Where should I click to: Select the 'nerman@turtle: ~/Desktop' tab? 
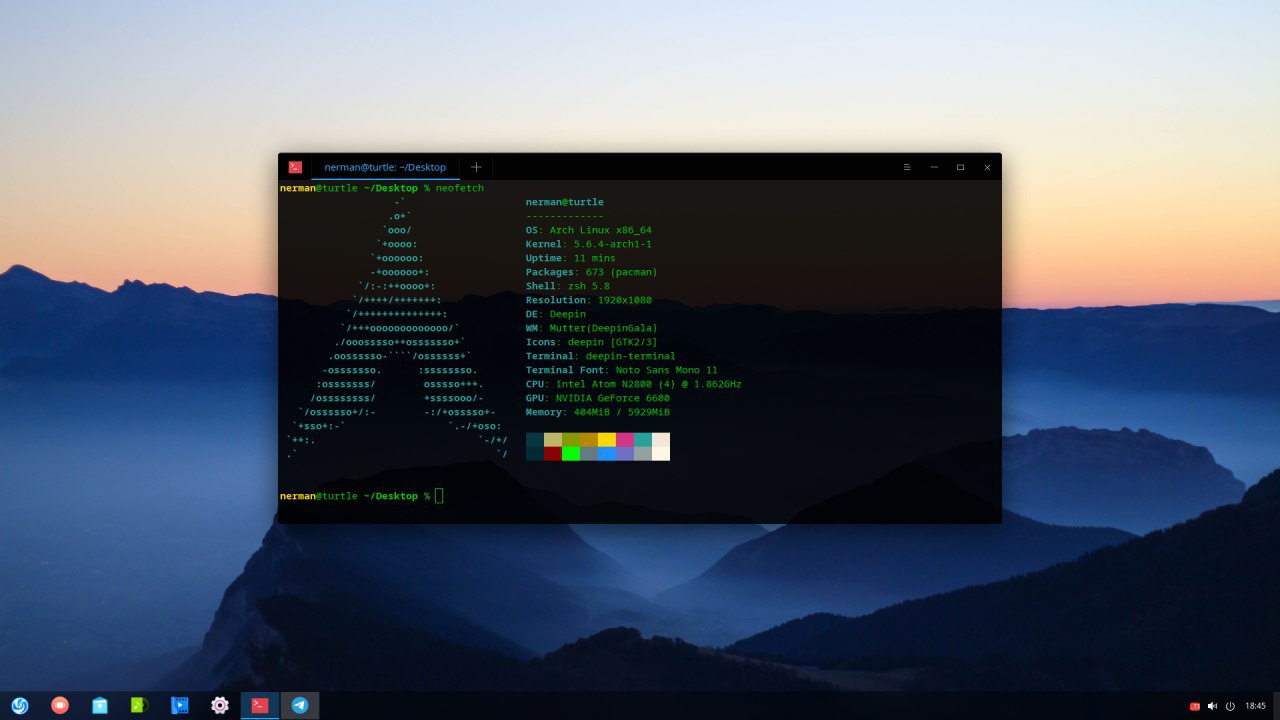pyautogui.click(x=385, y=167)
